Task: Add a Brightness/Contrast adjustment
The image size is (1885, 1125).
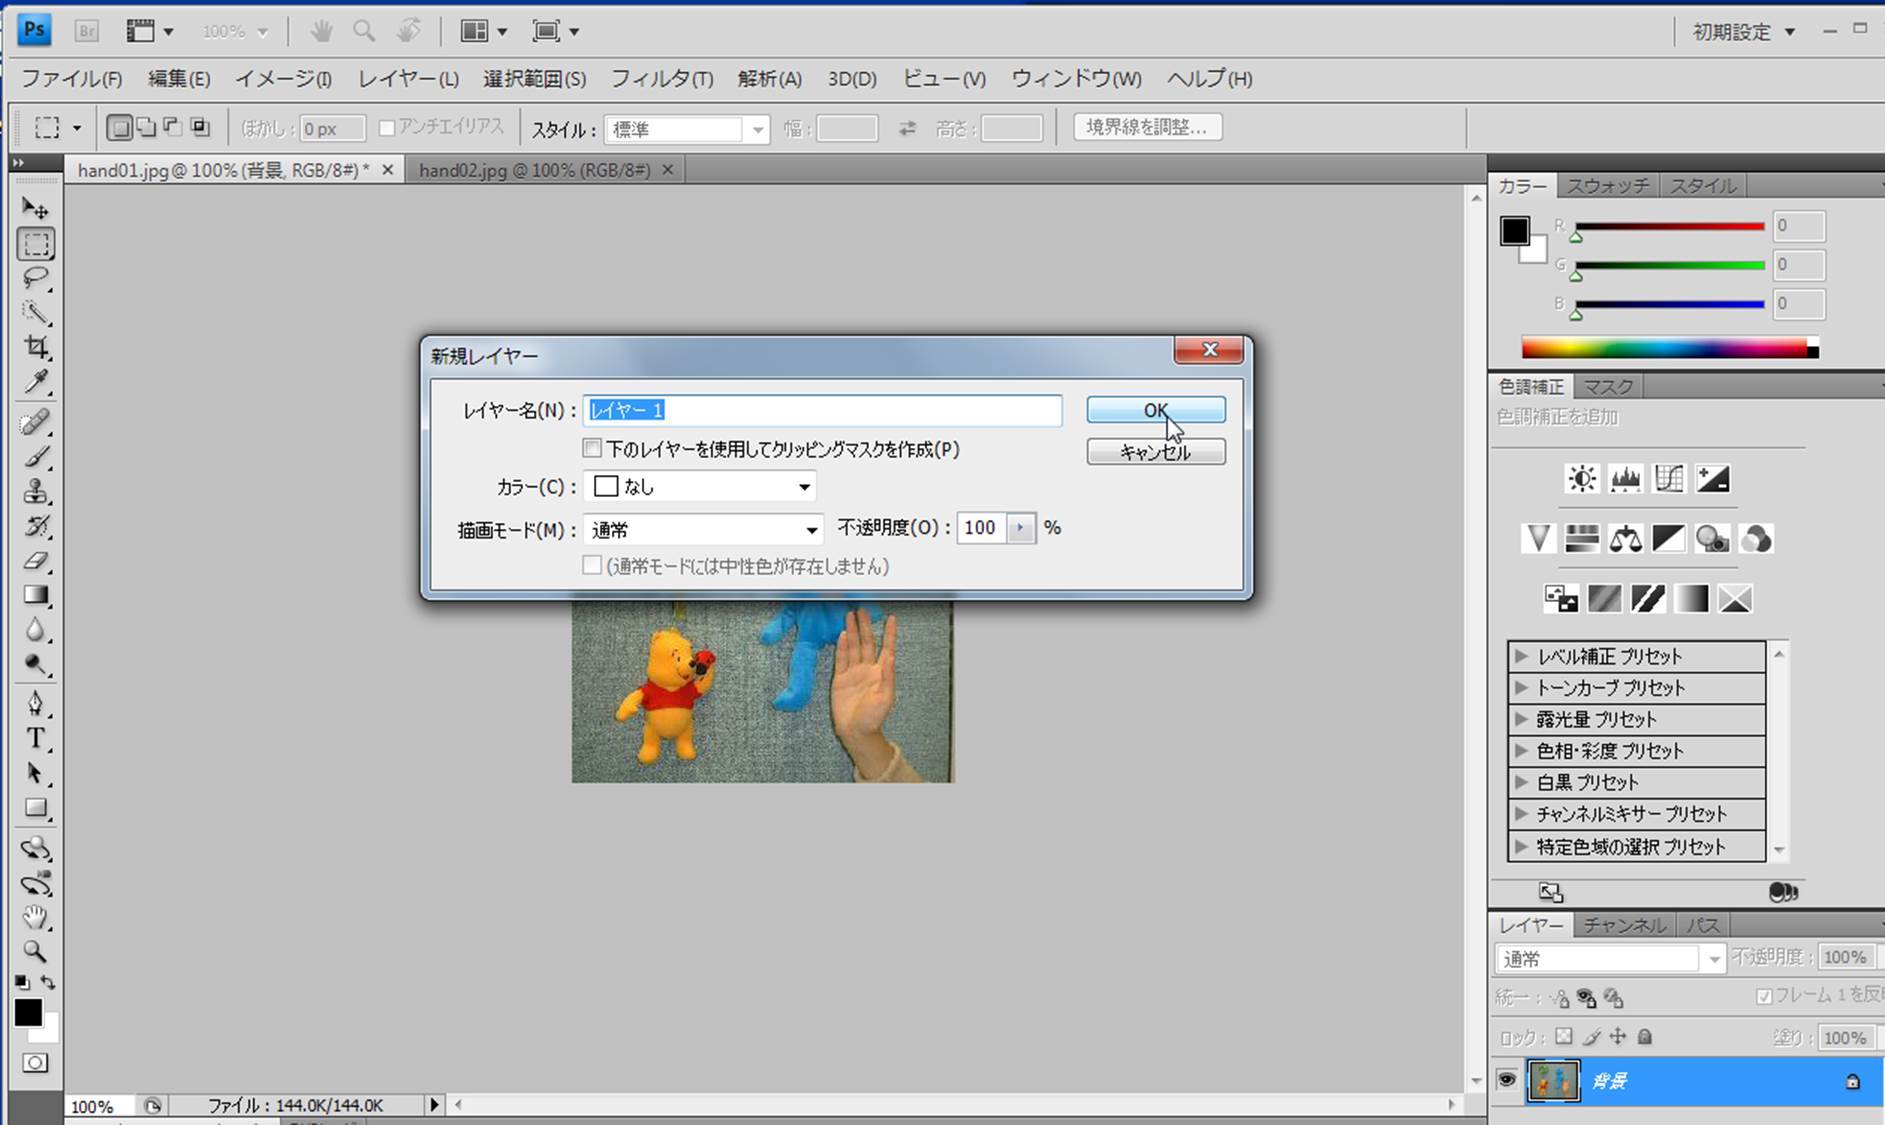Action: tap(1581, 479)
